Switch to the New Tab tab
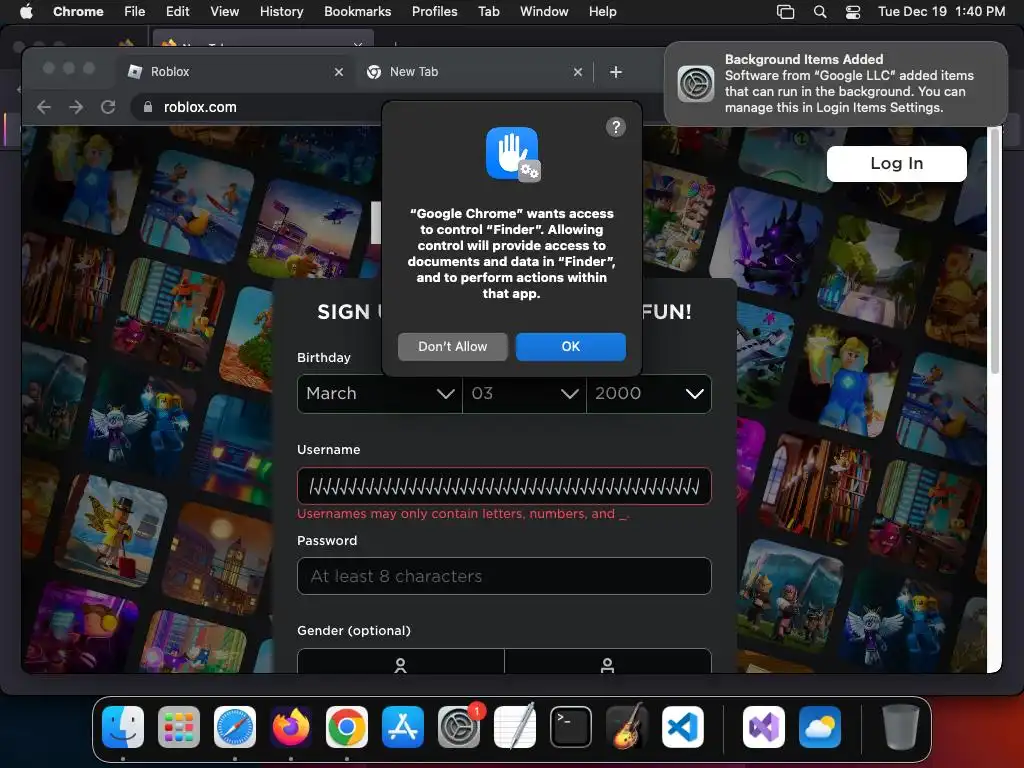 click(475, 72)
